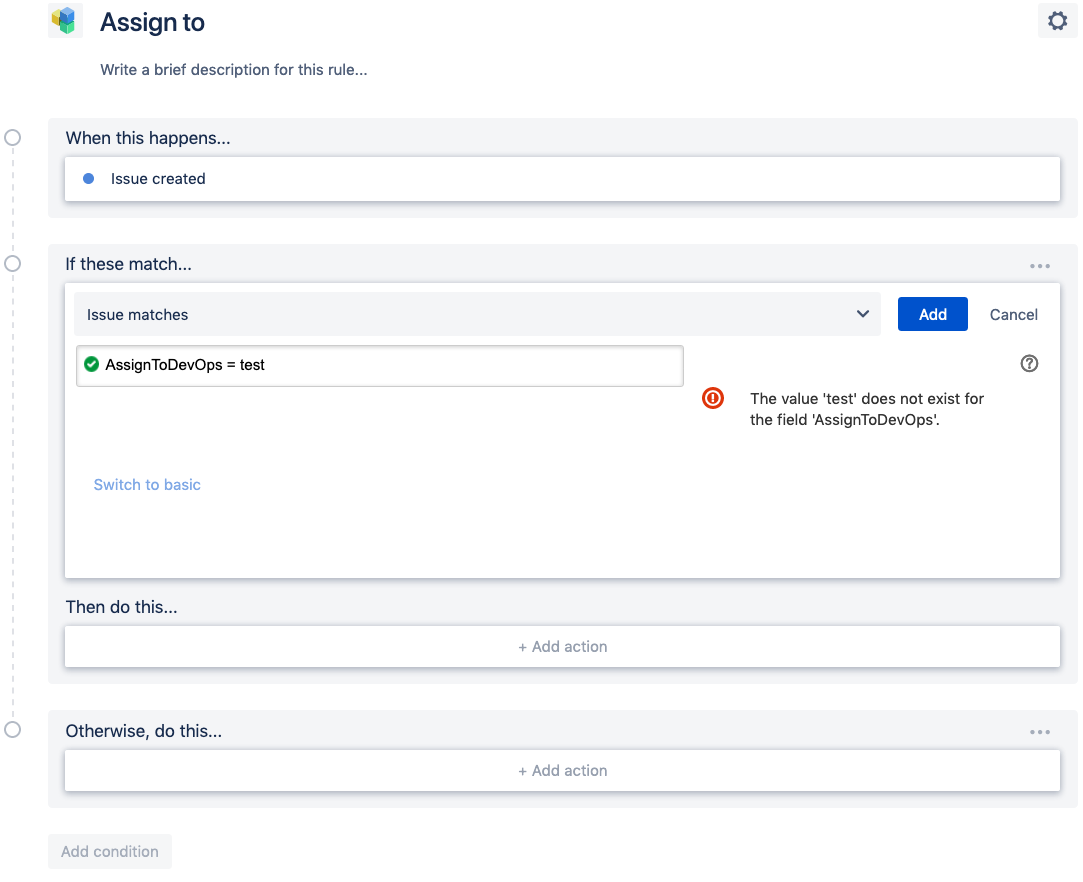Select the top circle marker on the rule timeline

(12, 137)
